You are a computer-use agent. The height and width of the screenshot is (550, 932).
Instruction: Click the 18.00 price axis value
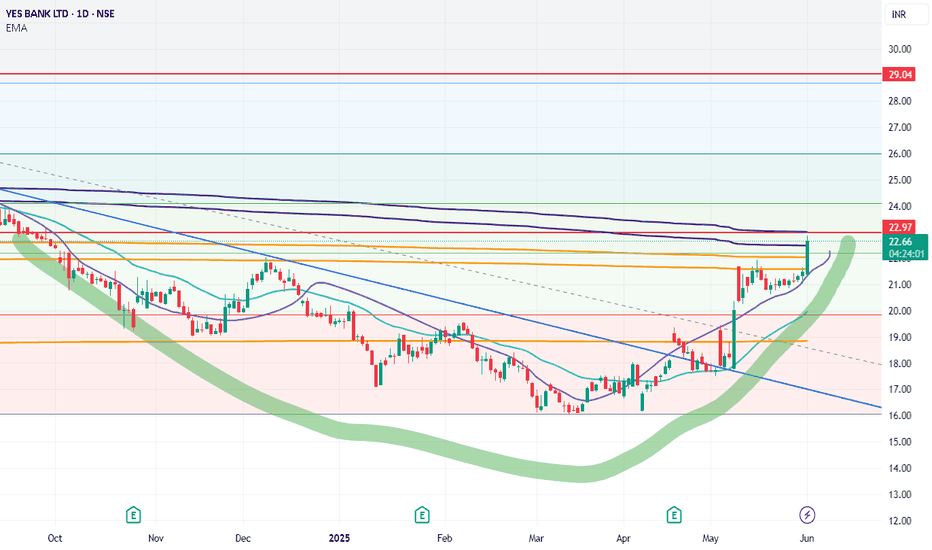[899, 363]
